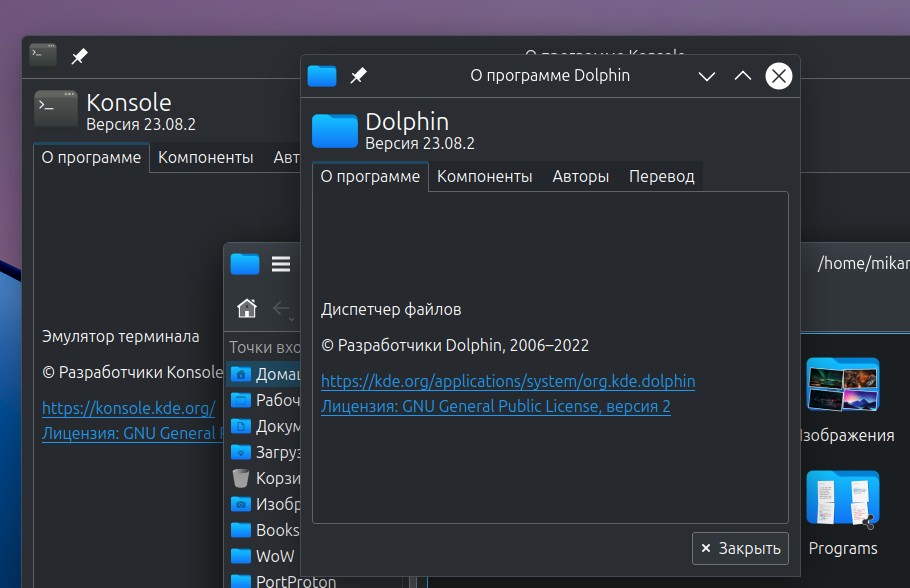Click Версия 23.08.2 text under Dolphin

click(x=420, y=143)
